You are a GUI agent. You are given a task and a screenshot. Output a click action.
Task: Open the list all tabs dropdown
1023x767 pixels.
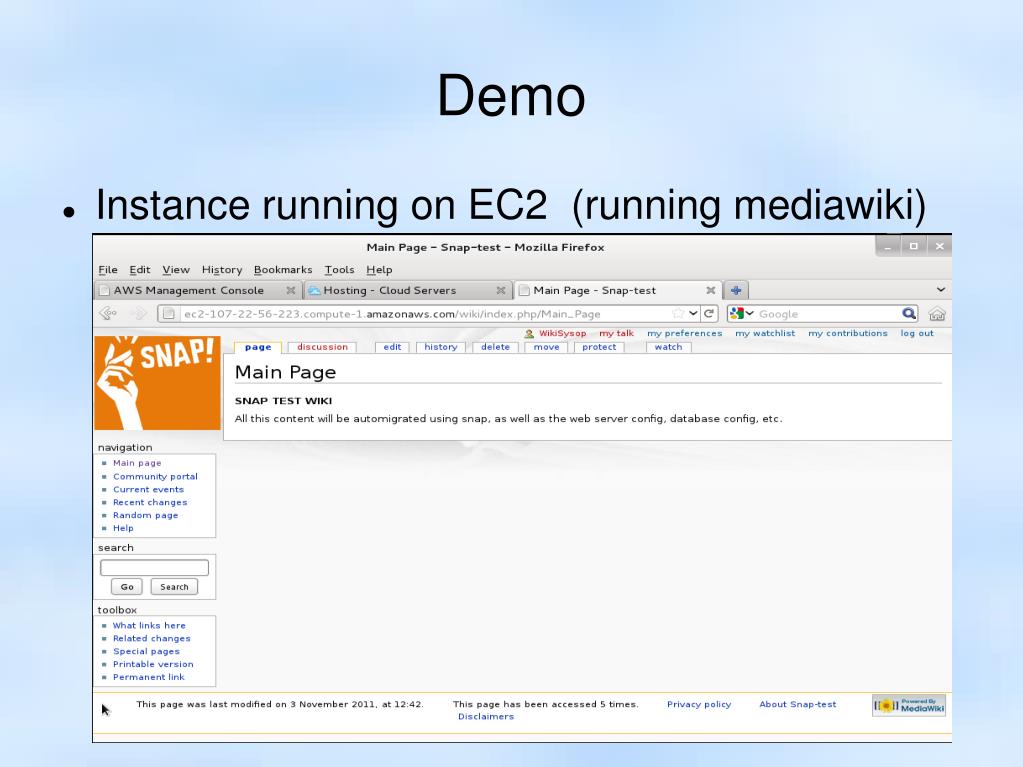tap(941, 290)
